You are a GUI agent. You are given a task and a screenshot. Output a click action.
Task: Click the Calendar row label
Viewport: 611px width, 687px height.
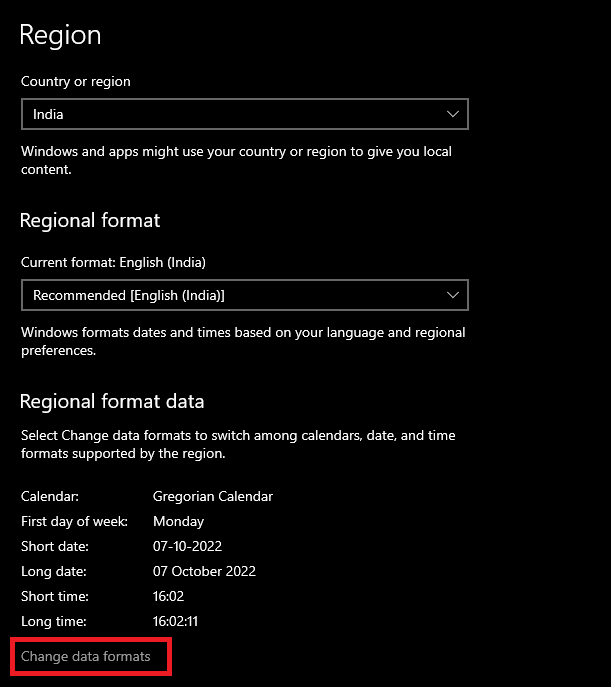click(x=50, y=496)
